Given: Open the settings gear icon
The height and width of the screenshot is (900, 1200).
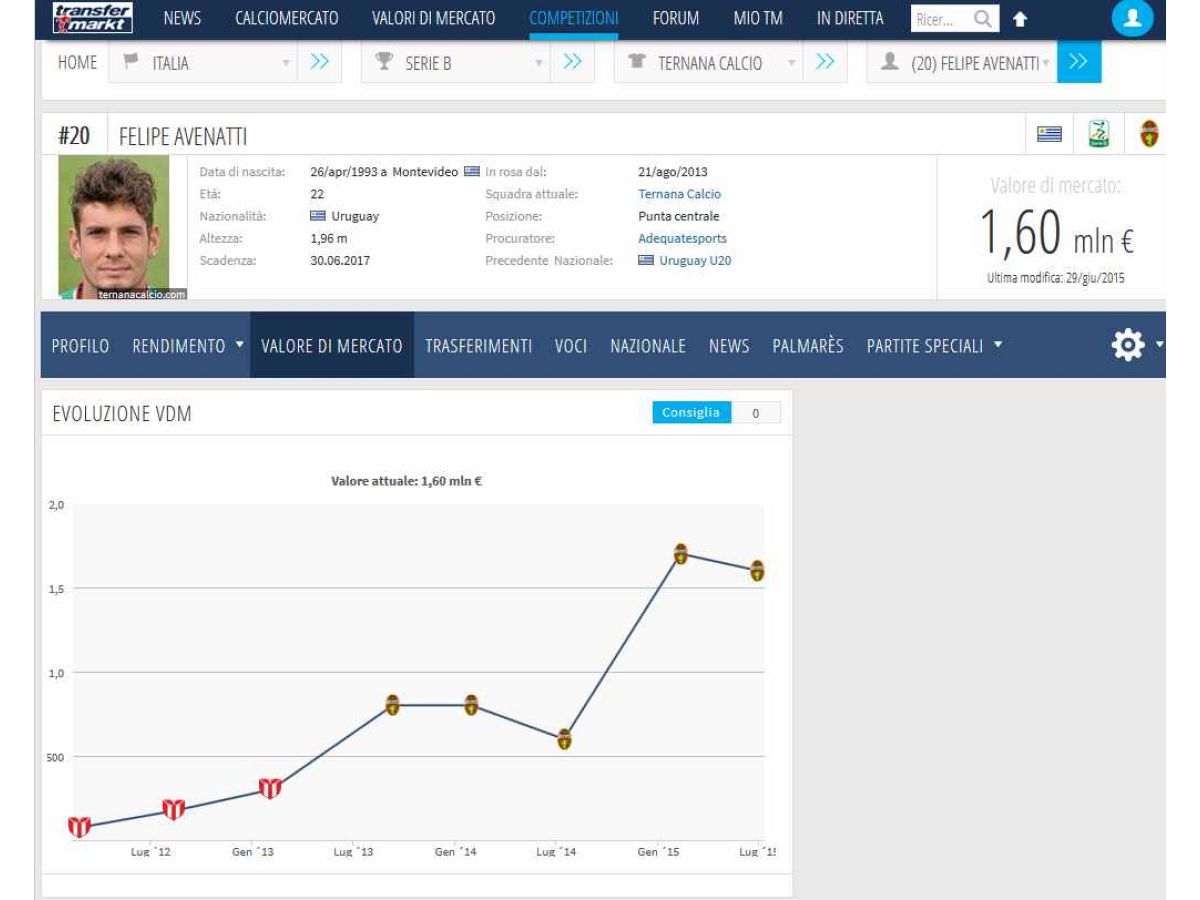Looking at the screenshot, I should click(x=1128, y=345).
